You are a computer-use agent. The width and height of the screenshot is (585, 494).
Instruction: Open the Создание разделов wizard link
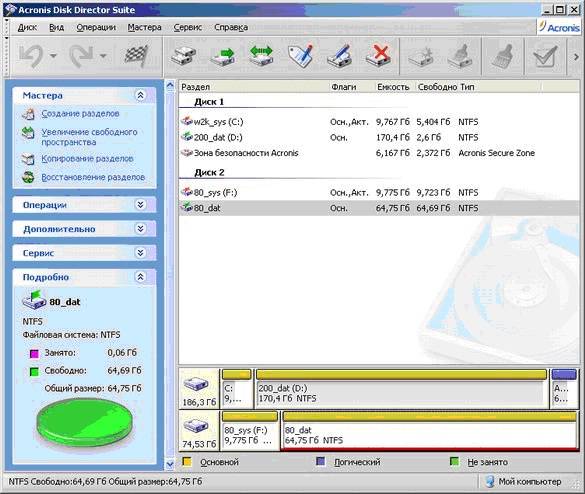tap(80, 113)
